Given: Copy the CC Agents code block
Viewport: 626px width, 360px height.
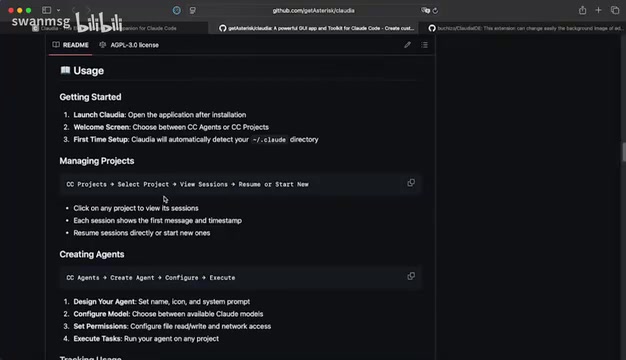Looking at the screenshot, I should point(411,276).
